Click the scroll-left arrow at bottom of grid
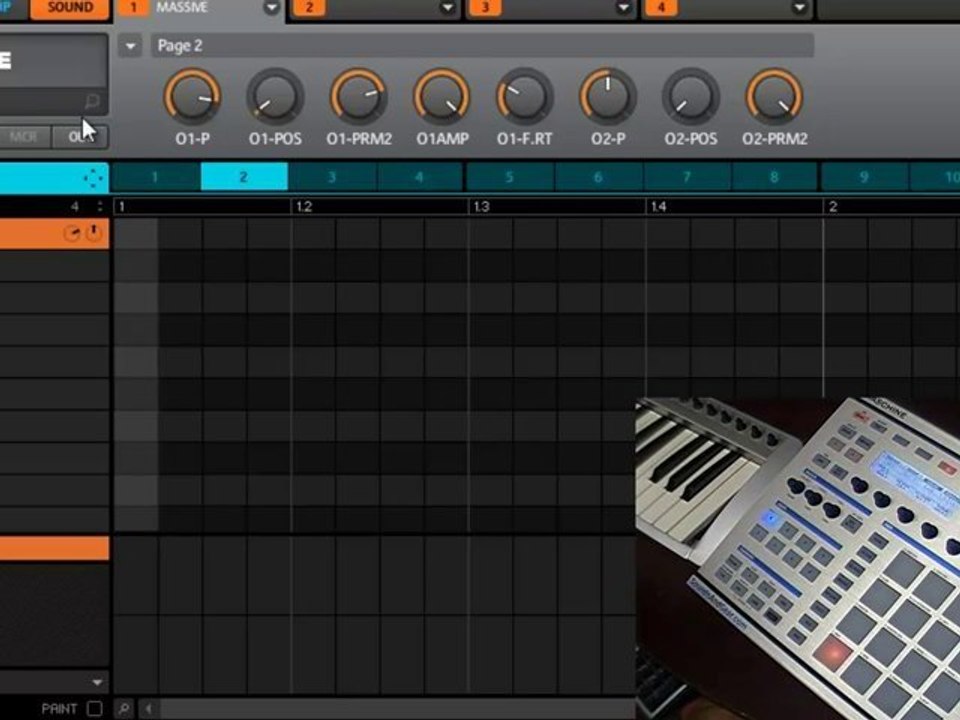Viewport: 960px width, 720px height. (x=148, y=708)
